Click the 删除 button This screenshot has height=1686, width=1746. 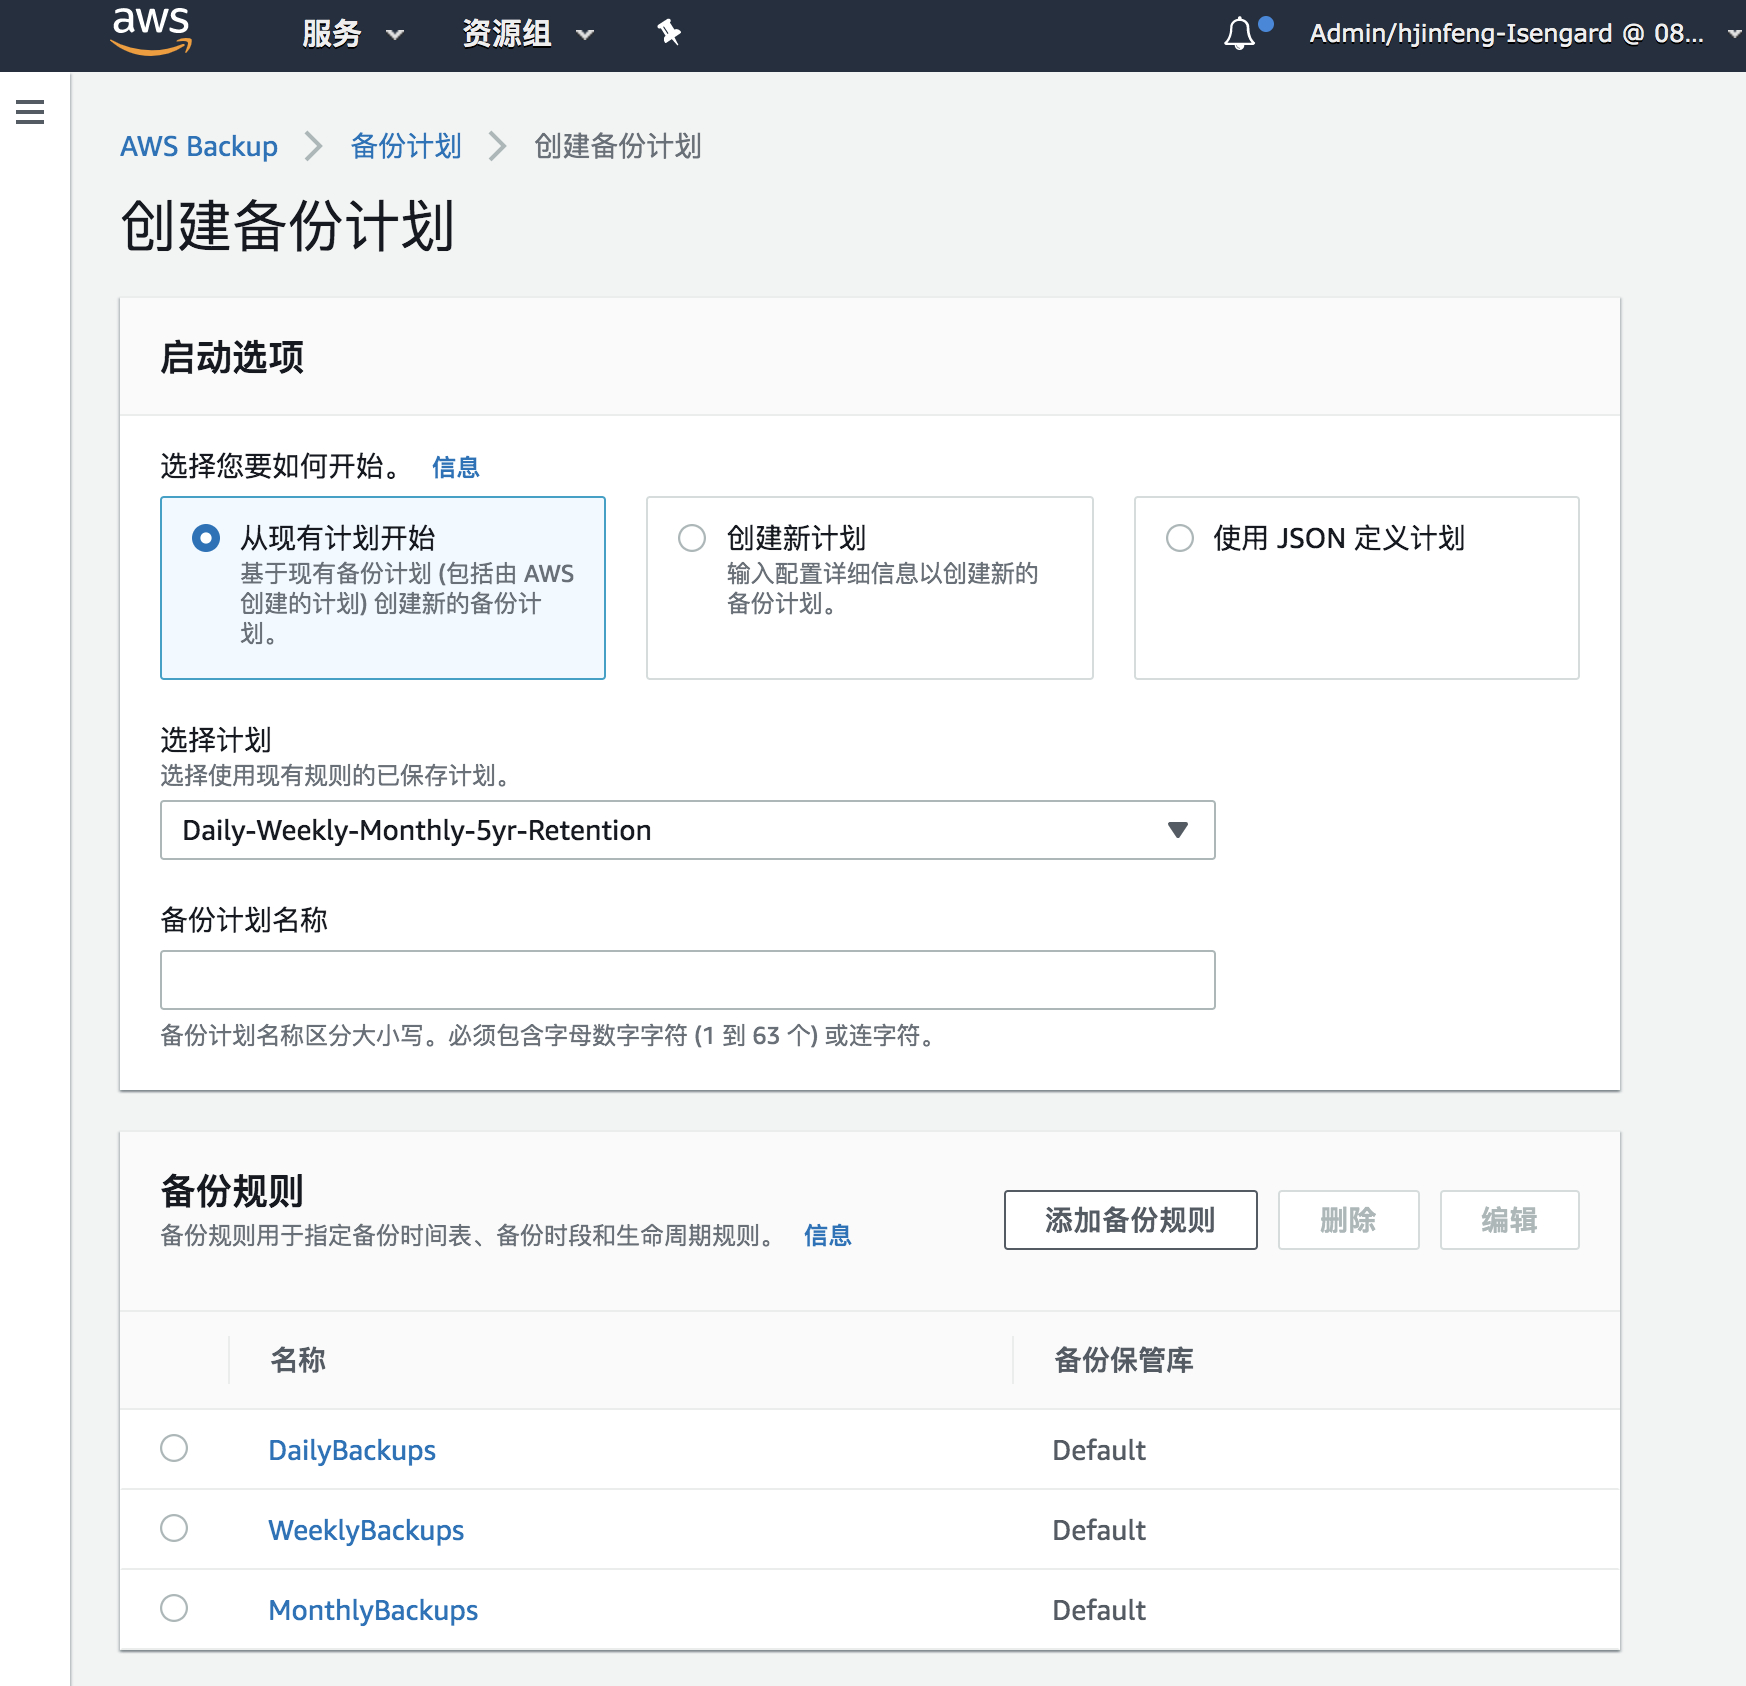(1349, 1220)
